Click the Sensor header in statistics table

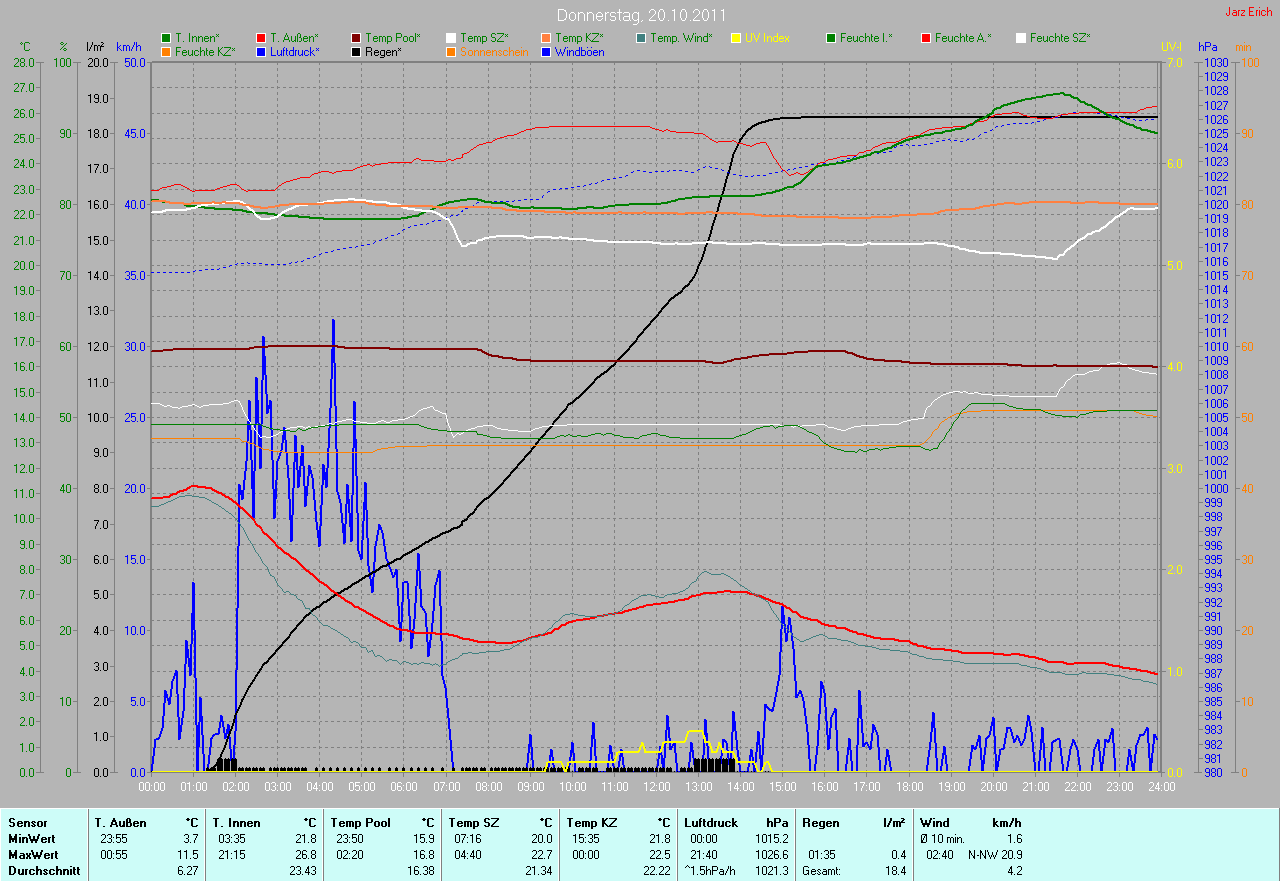27,822
